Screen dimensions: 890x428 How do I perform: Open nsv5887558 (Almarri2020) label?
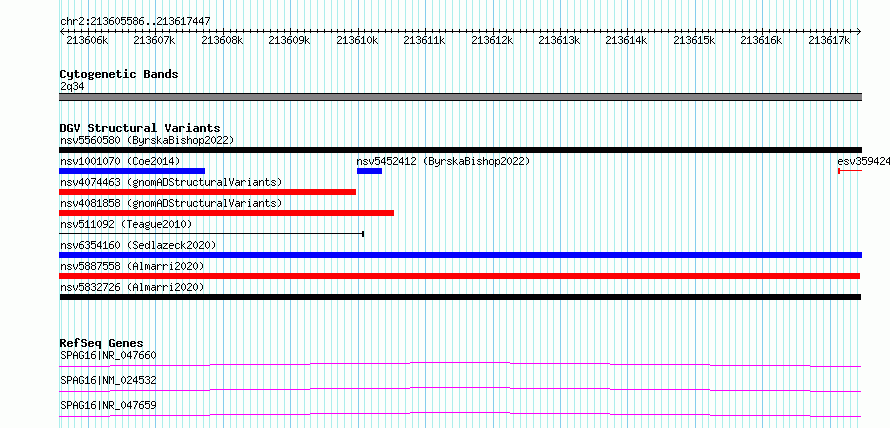coord(132,266)
